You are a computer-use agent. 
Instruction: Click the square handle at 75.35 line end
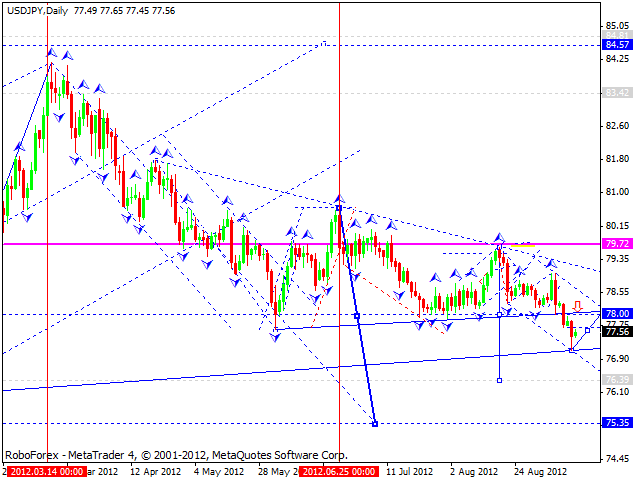click(375, 424)
